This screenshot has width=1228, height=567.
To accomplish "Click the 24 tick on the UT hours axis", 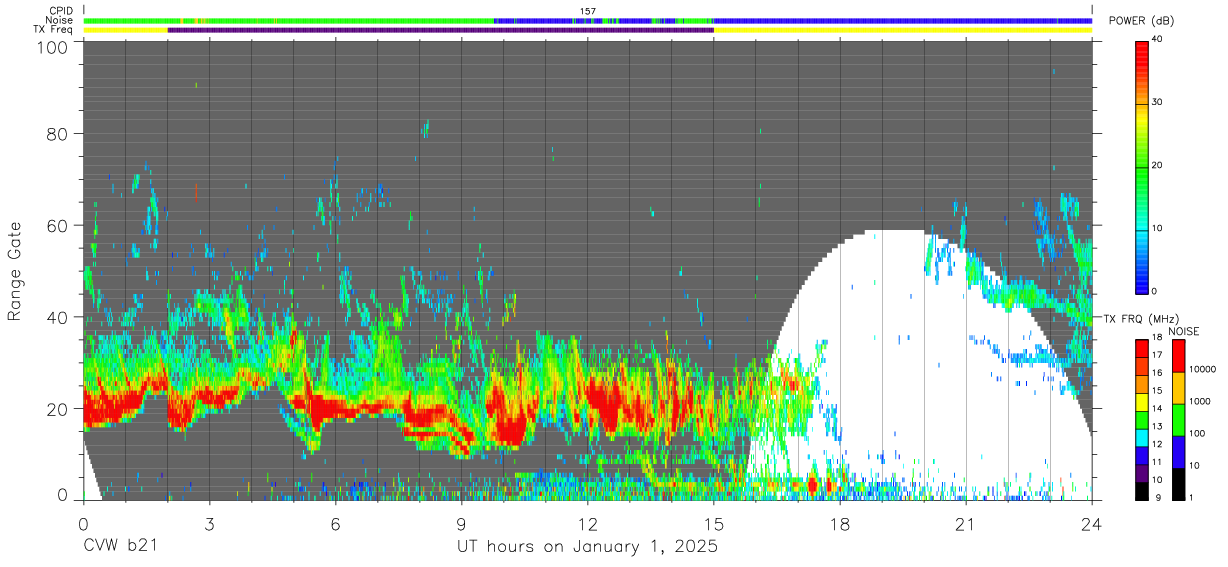I will pos(1092,523).
